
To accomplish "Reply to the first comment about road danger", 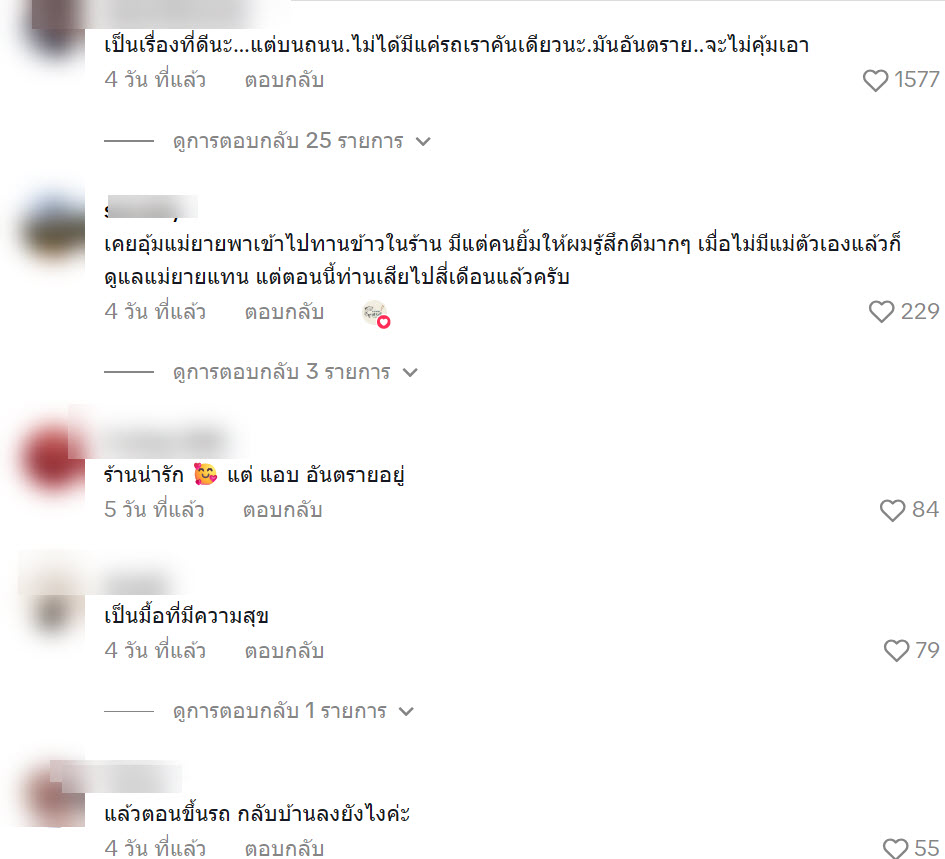I will (x=284, y=80).
